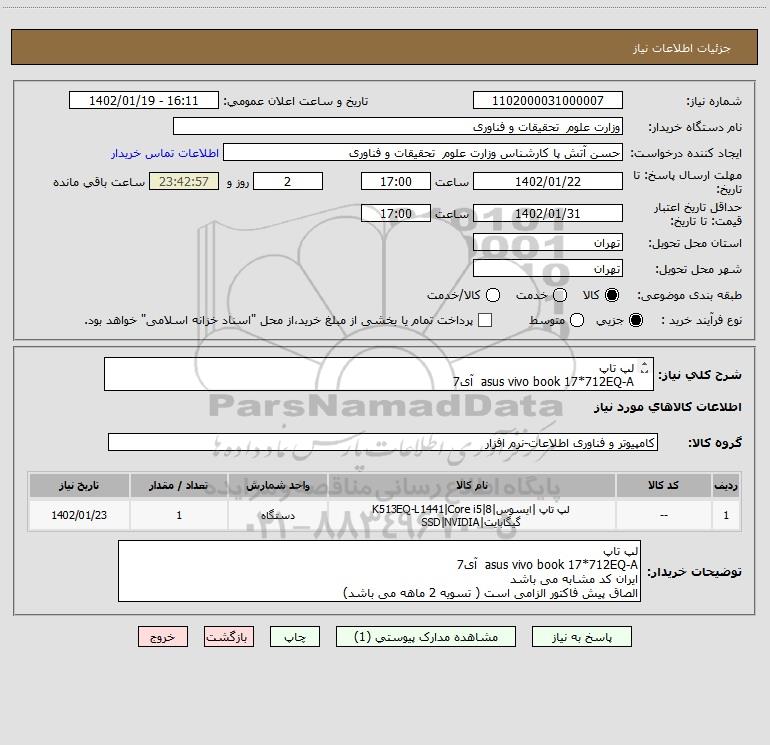The image size is (770, 745).
Task: Choose the کالا/خدمت radio option
Action: 493,295
